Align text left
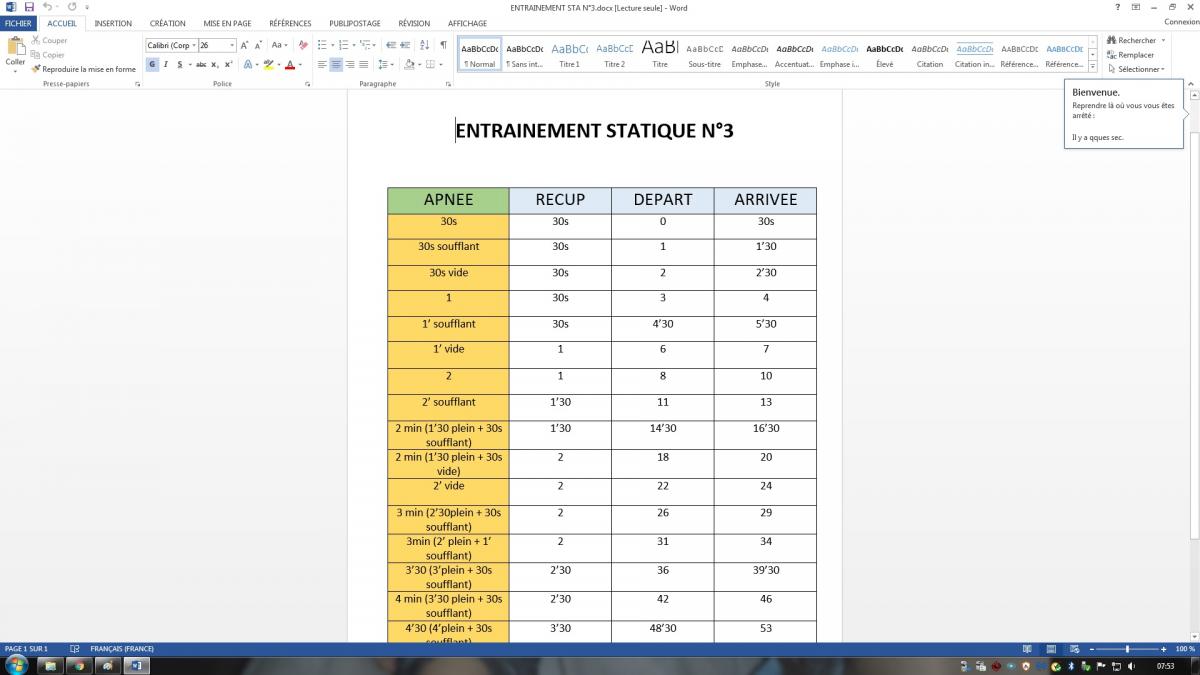1200x675 pixels. (322, 64)
